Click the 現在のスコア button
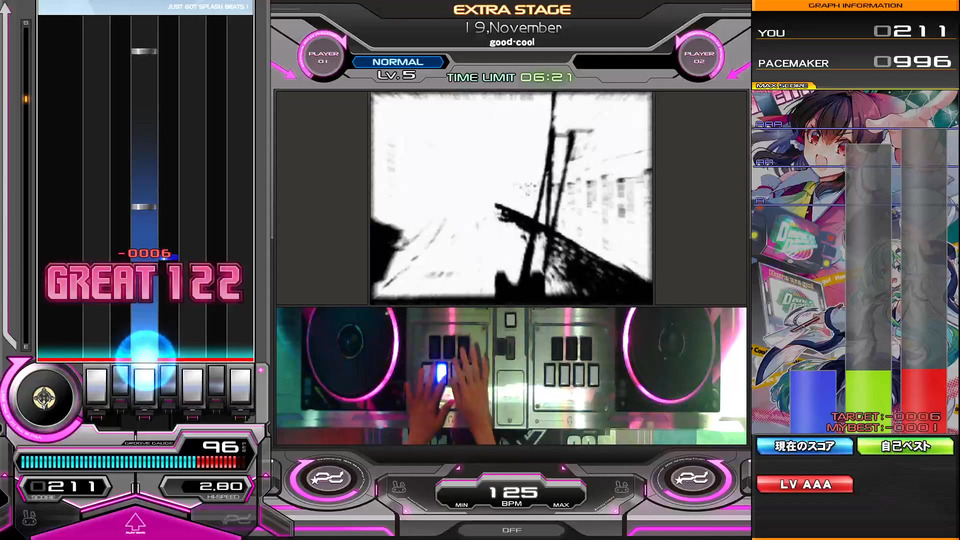 [x=804, y=446]
